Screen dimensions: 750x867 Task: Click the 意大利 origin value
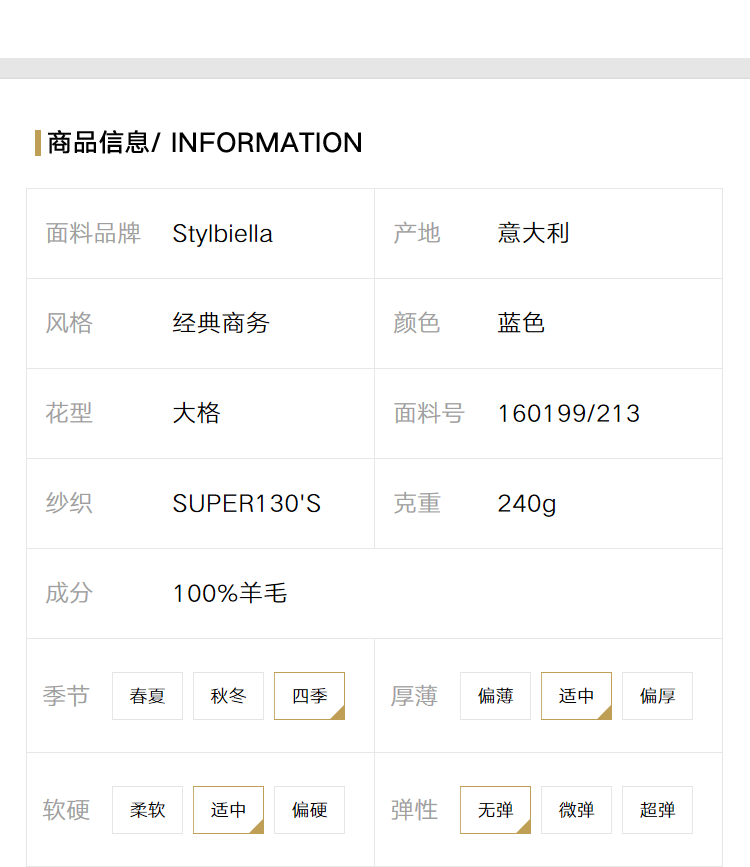533,233
